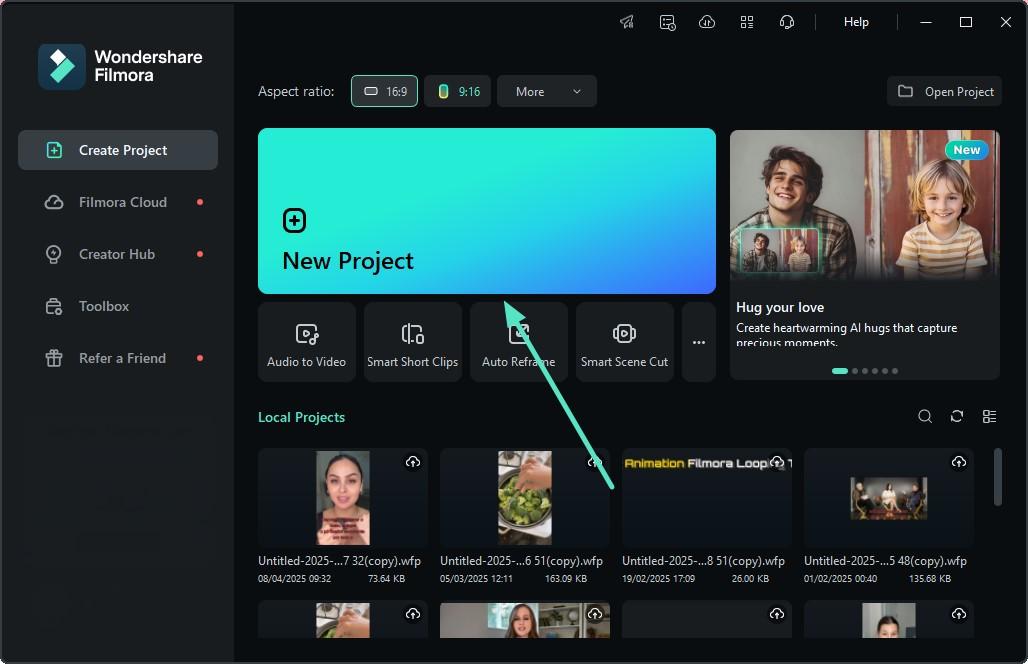
Task: Click the paper plane icon in the title bar
Action: coord(627,22)
